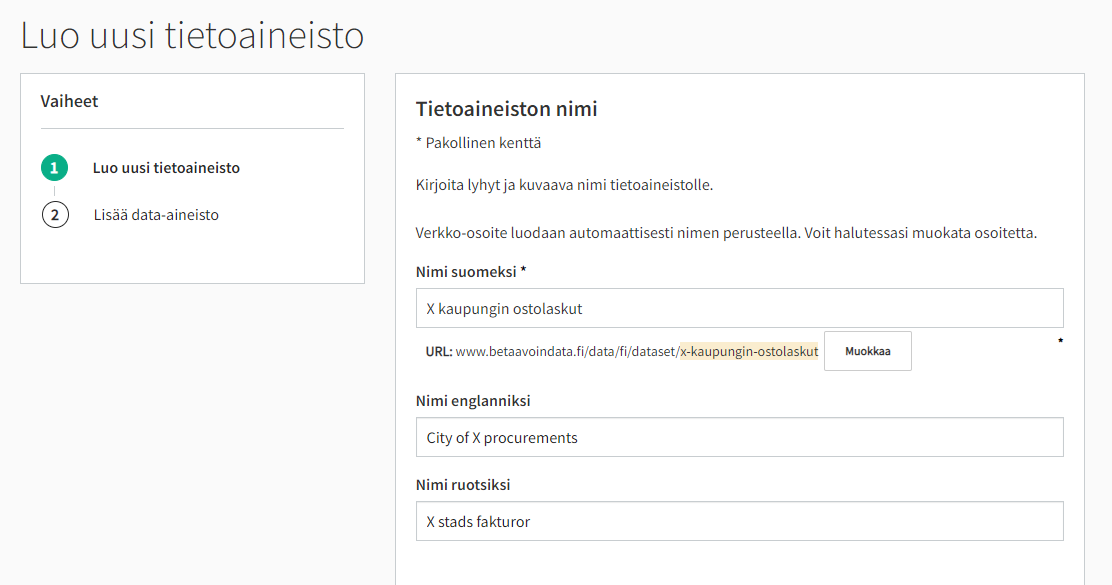Click the green step 1 circle

(x=55, y=168)
